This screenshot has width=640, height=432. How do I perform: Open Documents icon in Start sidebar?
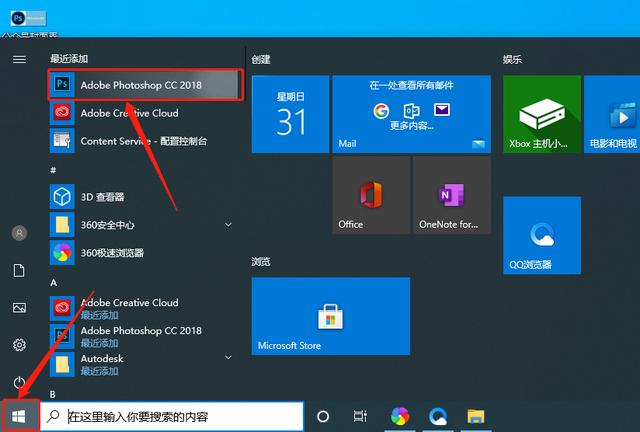tap(19, 270)
